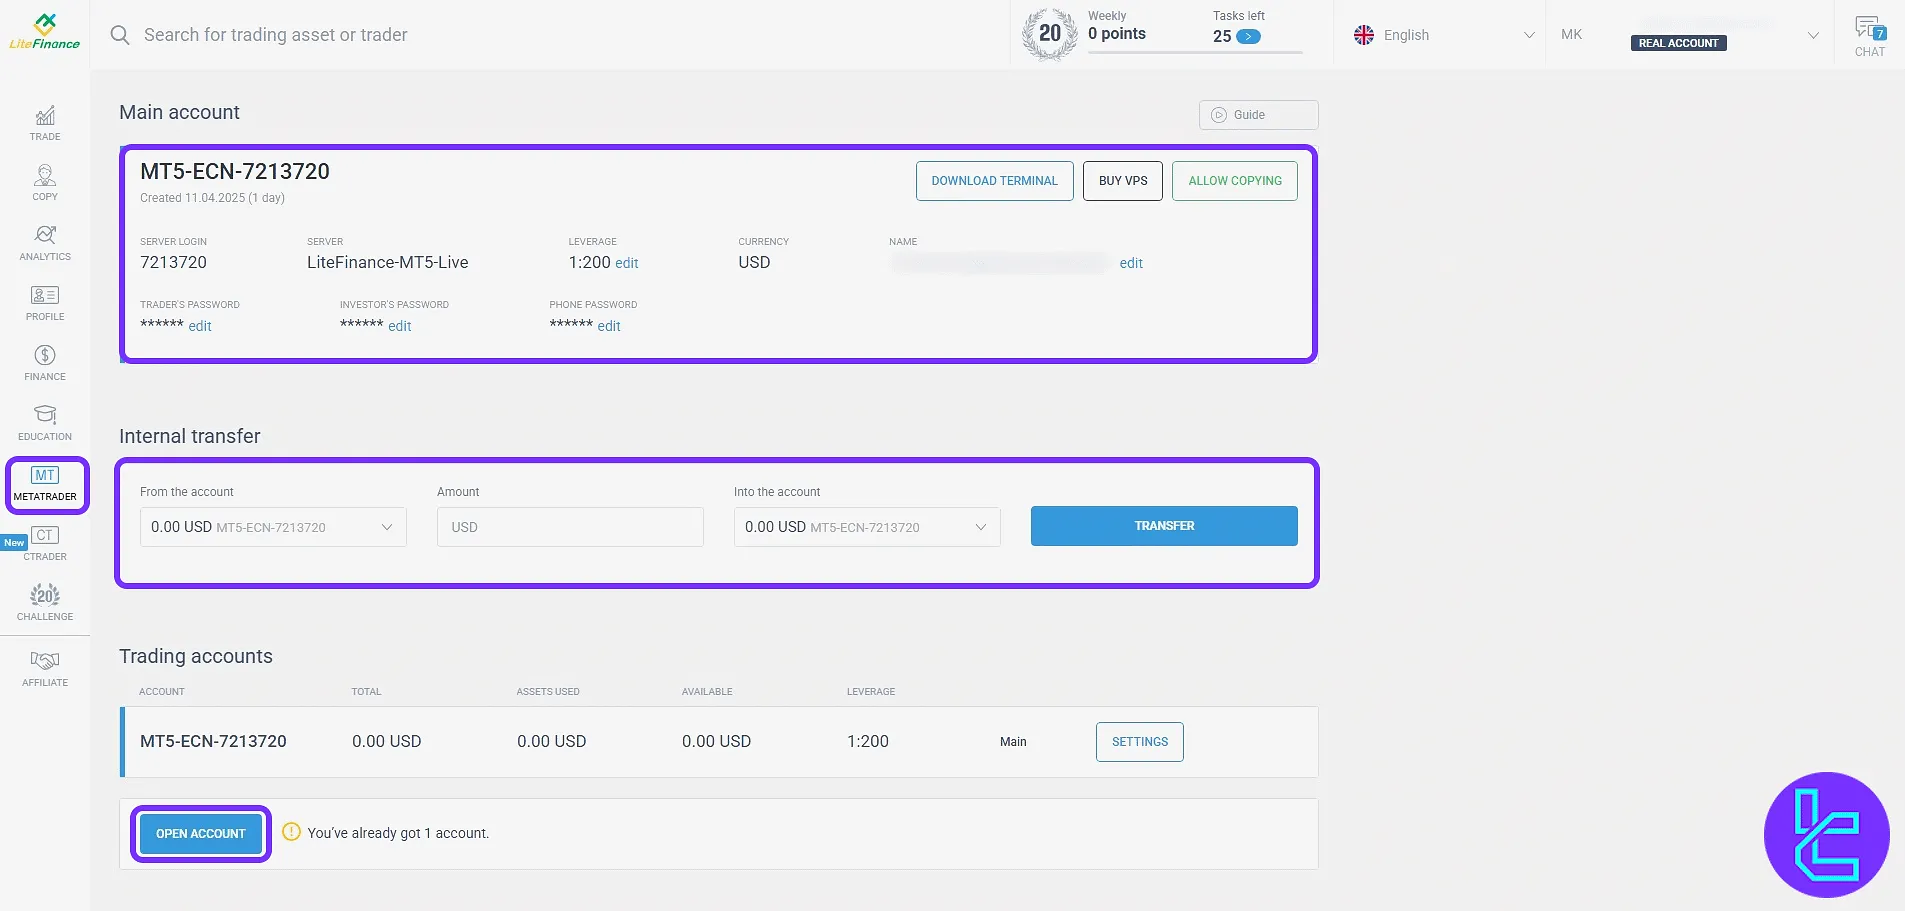Open Settings for MT5-ECN-7213720

point(1140,742)
